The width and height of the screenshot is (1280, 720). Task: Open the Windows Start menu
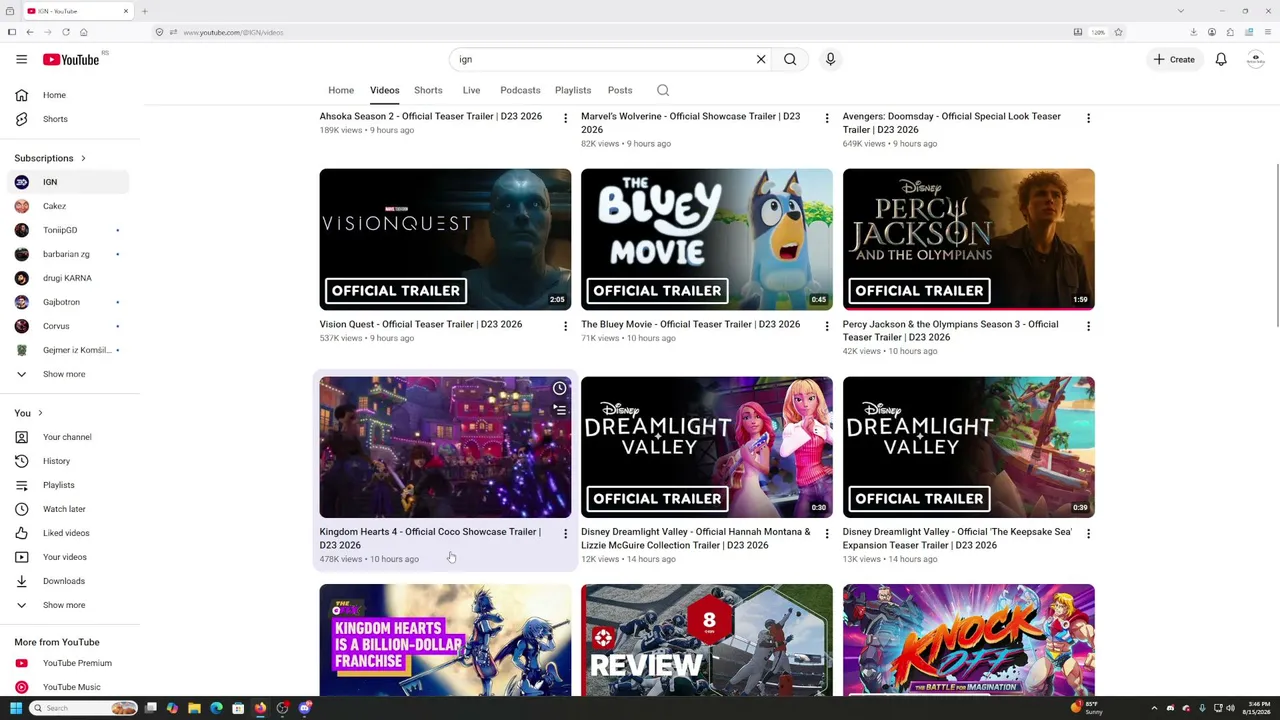15,708
